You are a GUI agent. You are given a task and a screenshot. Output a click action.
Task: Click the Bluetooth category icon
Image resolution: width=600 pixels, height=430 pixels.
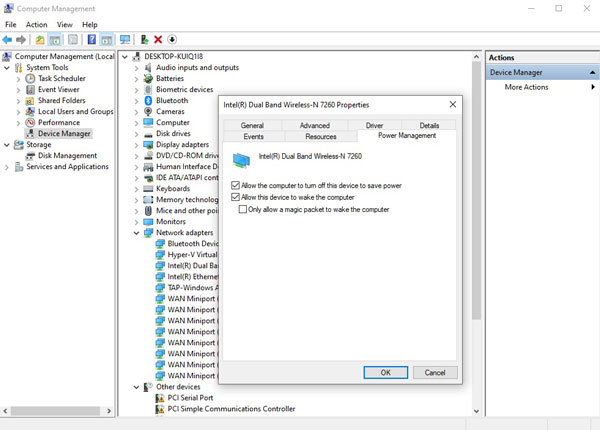[148, 101]
